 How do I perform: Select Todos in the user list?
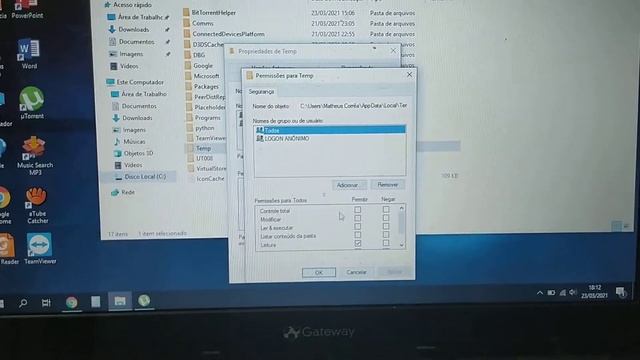coord(330,130)
